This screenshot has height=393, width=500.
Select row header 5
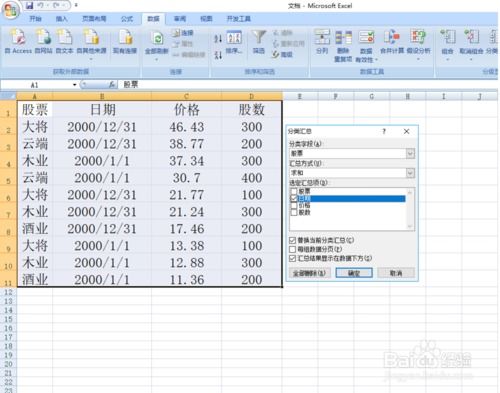pos(8,178)
